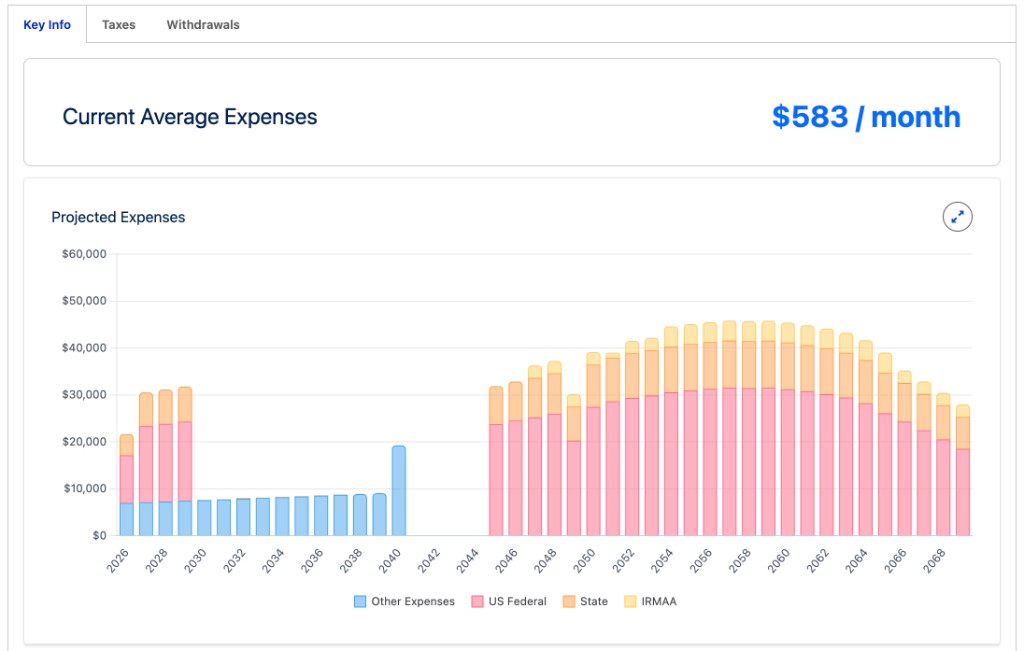This screenshot has height=651, width=1024.
Task: Click the 2054 x-axis label
Action: (662, 561)
